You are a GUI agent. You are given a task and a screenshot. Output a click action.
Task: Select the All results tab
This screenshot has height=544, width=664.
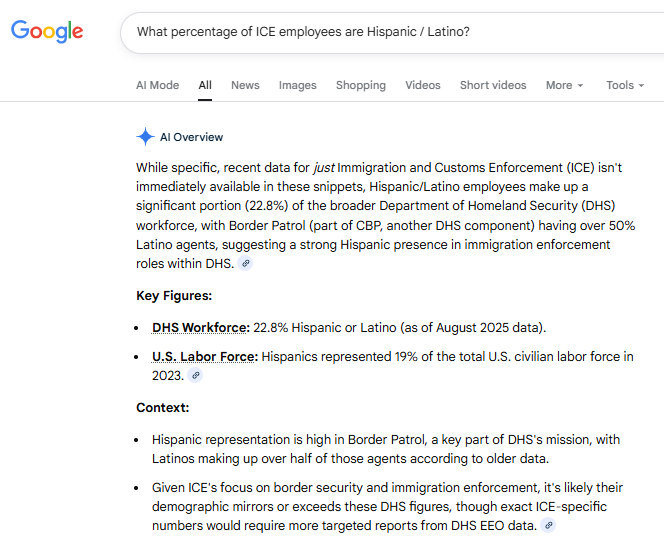pos(205,85)
